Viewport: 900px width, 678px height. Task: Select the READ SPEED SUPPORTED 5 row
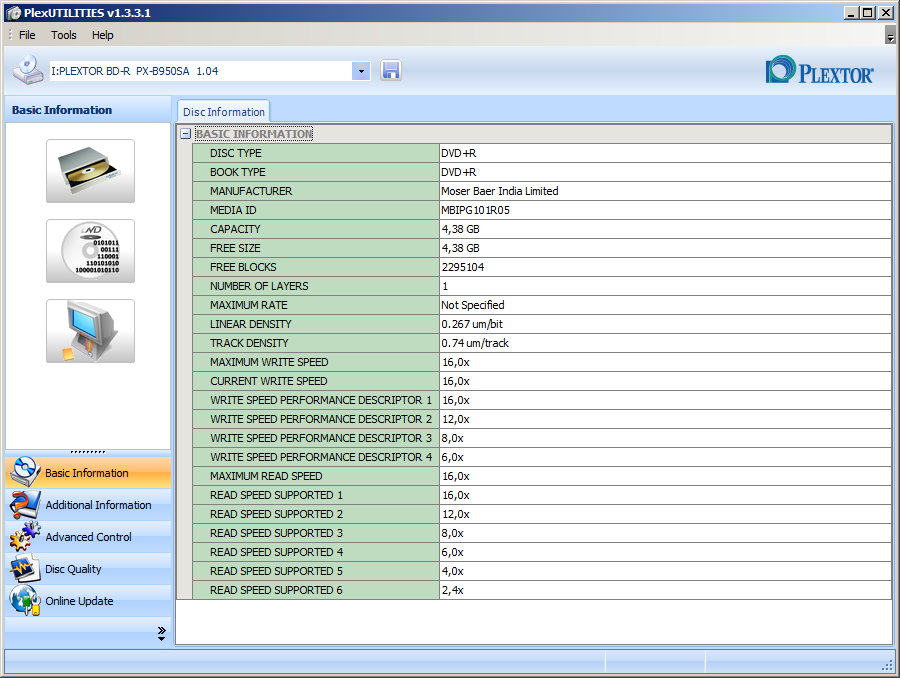click(x=541, y=571)
